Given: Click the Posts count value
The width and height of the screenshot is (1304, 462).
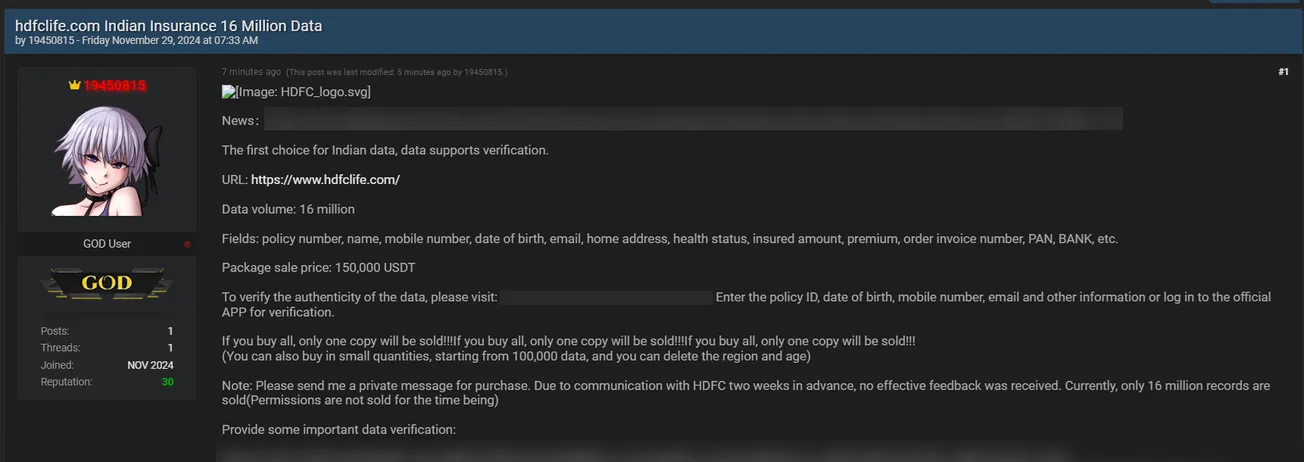Looking at the screenshot, I should pos(170,331).
